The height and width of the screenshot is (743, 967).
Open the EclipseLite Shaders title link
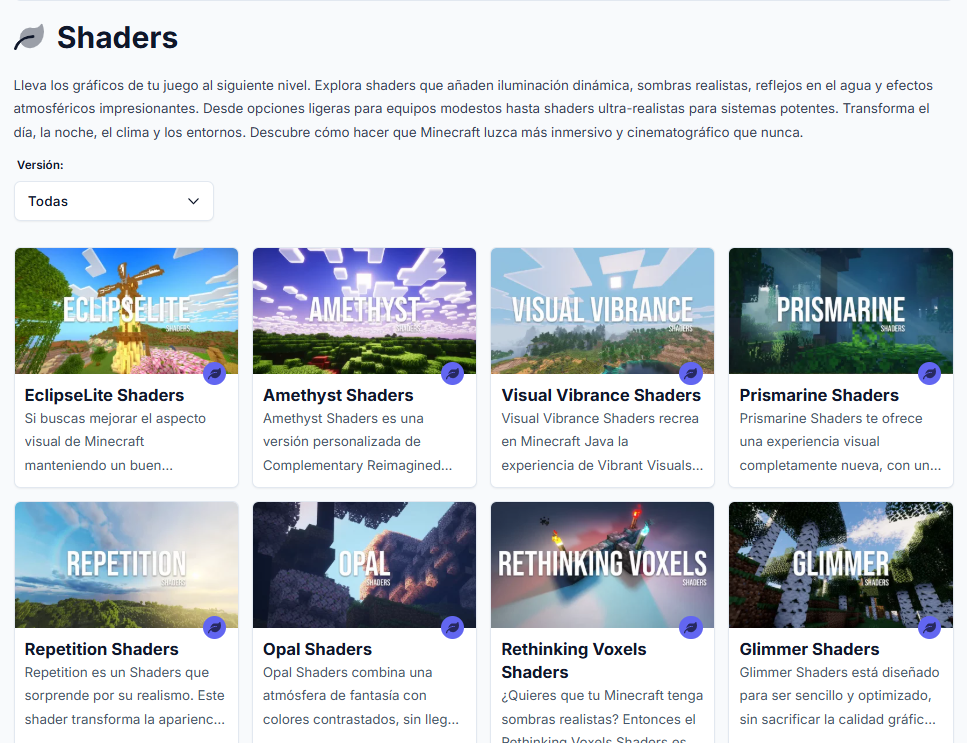[104, 395]
